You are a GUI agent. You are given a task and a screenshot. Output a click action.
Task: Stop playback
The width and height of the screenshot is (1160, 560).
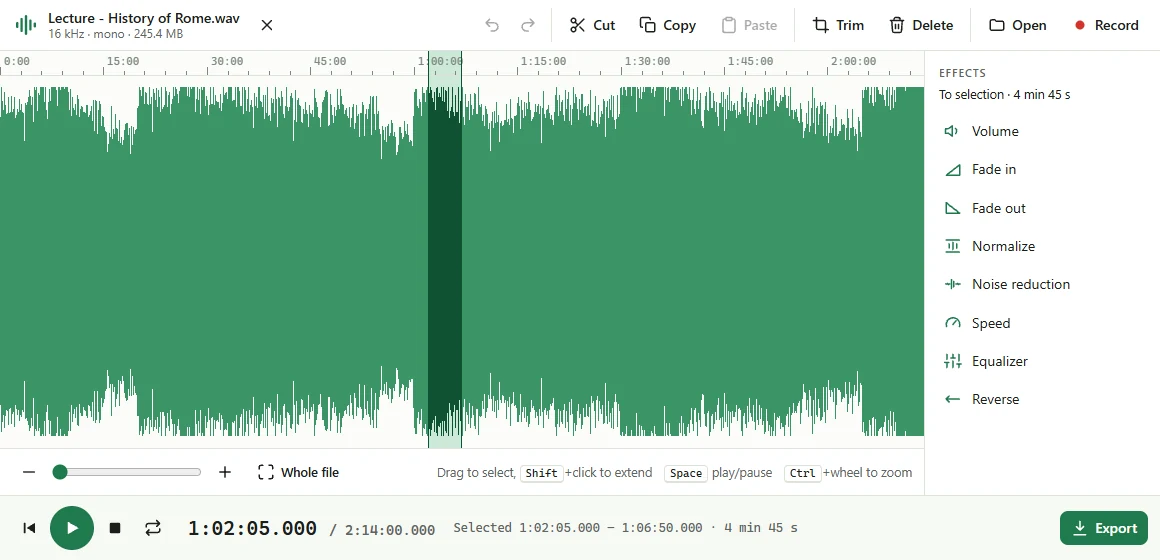(115, 527)
